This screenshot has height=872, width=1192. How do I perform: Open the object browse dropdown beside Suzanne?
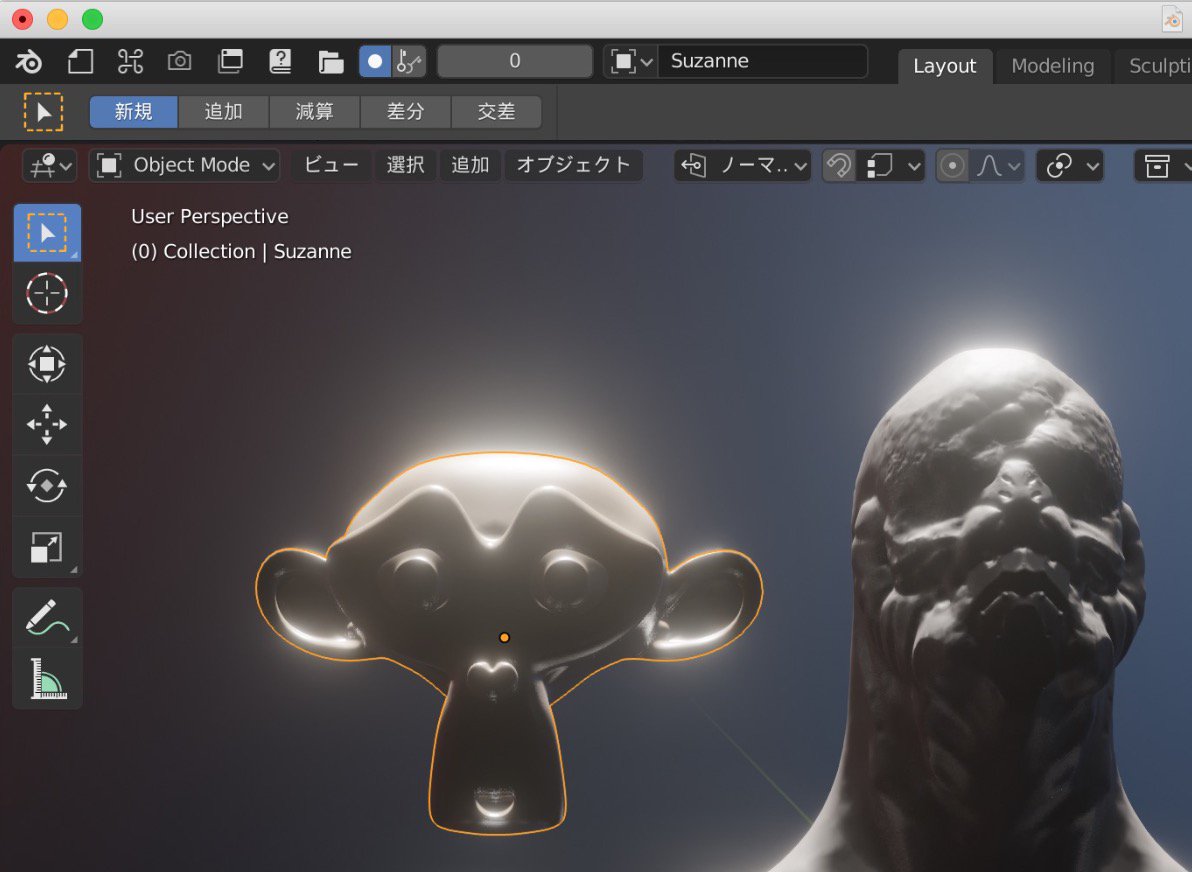click(630, 61)
